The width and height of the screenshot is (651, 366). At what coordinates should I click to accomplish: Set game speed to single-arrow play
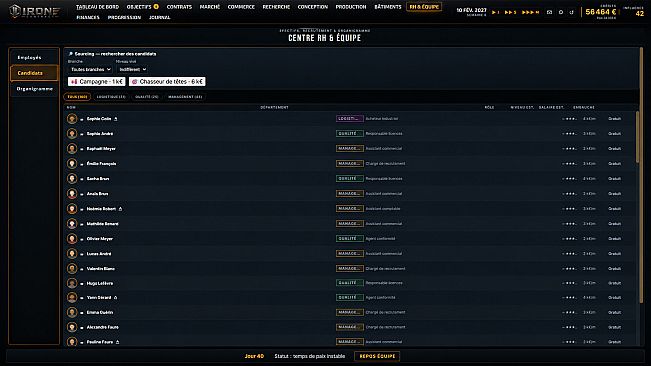[x=495, y=12]
